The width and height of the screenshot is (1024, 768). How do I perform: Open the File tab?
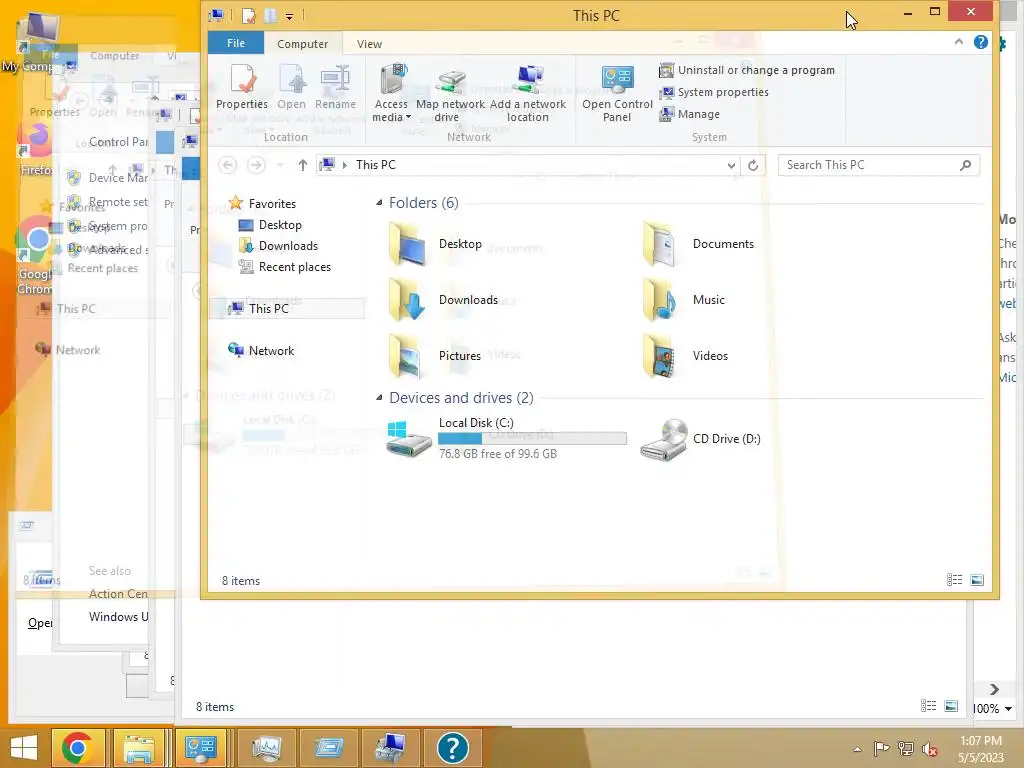236,43
